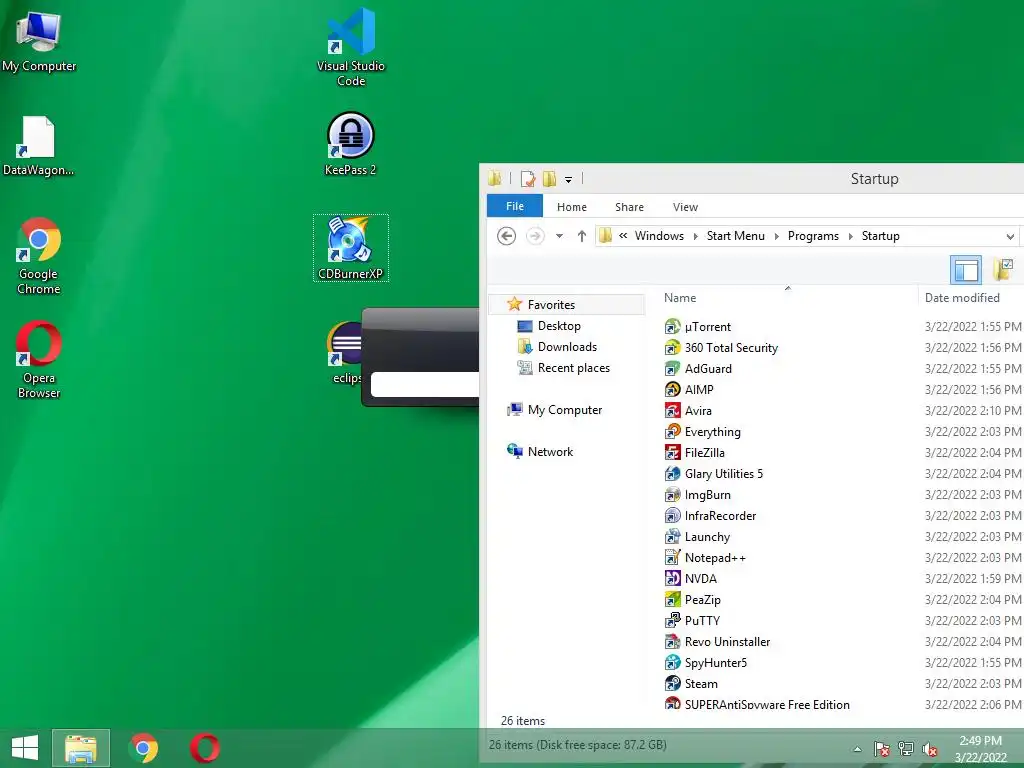
Task: Expand the Programs breadcrumb arrow
Action: [850, 236]
